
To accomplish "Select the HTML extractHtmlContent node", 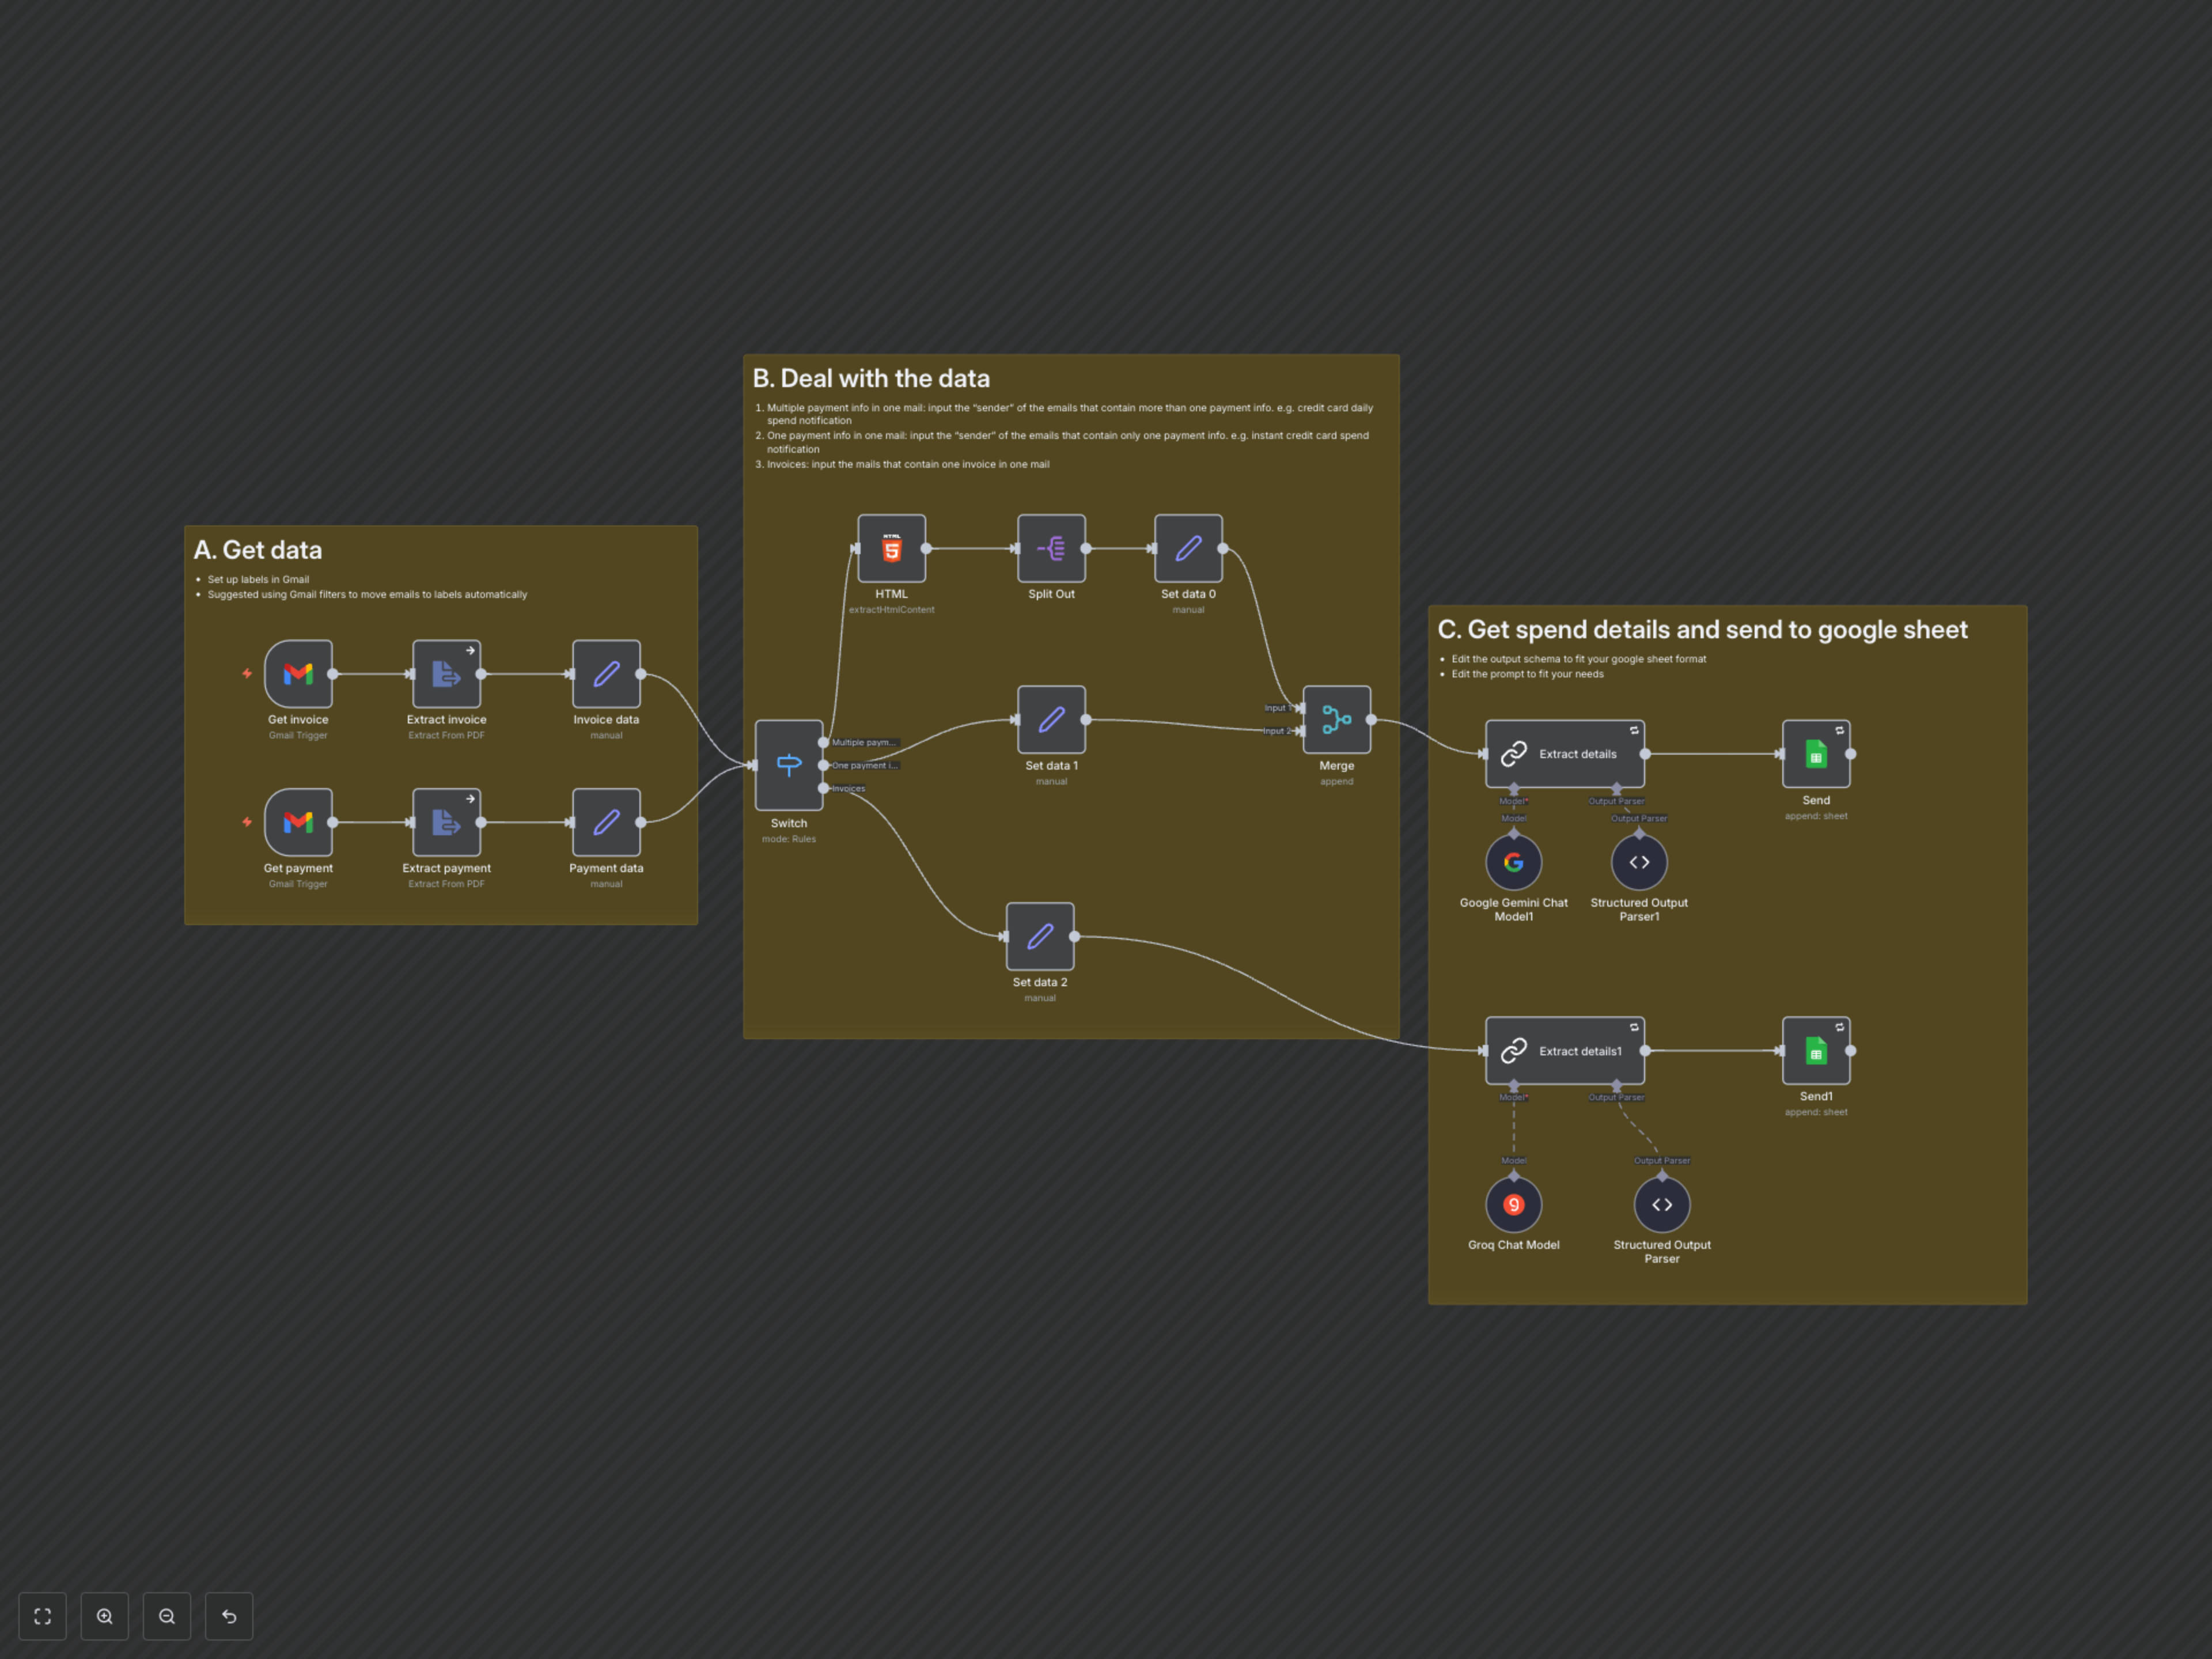I will point(890,548).
